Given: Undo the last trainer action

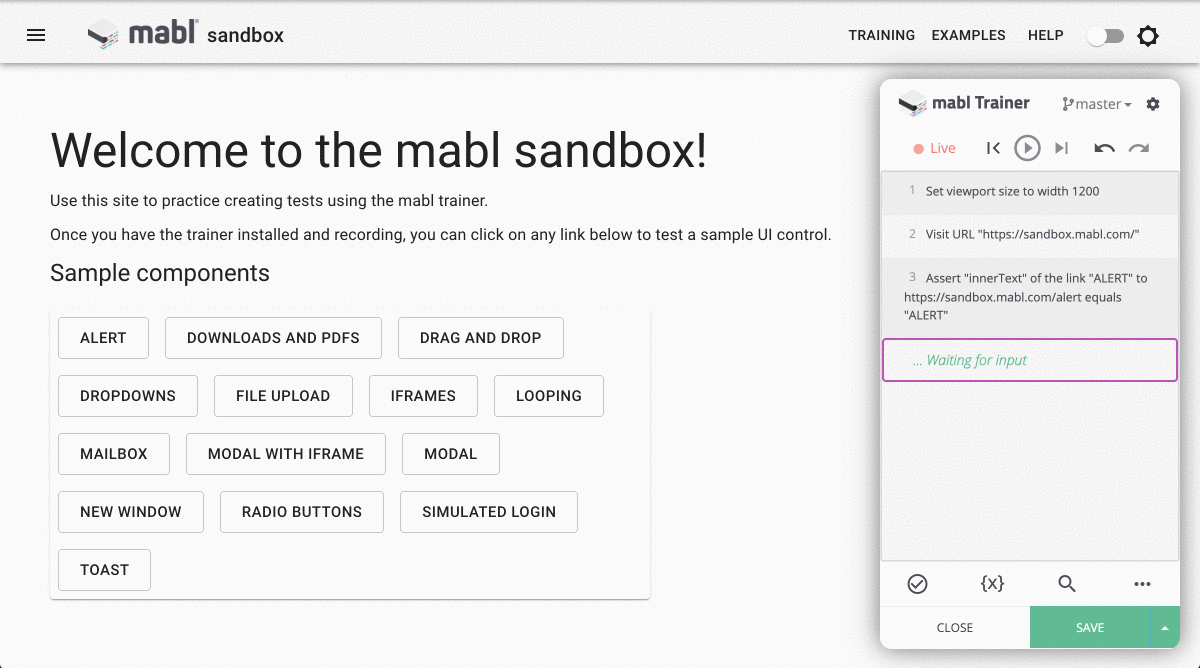Looking at the screenshot, I should click(1104, 148).
